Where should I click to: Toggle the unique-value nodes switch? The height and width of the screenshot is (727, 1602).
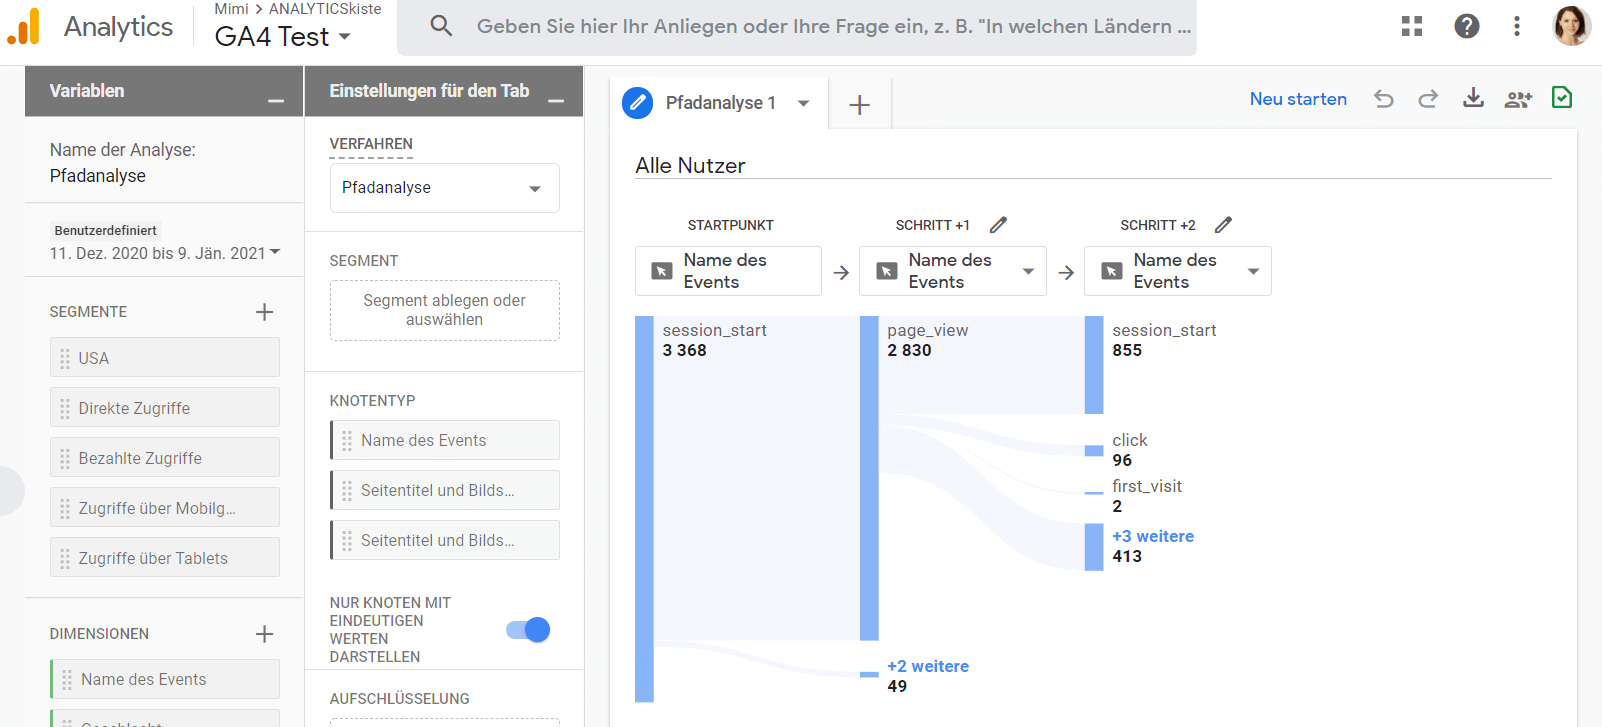[528, 629]
